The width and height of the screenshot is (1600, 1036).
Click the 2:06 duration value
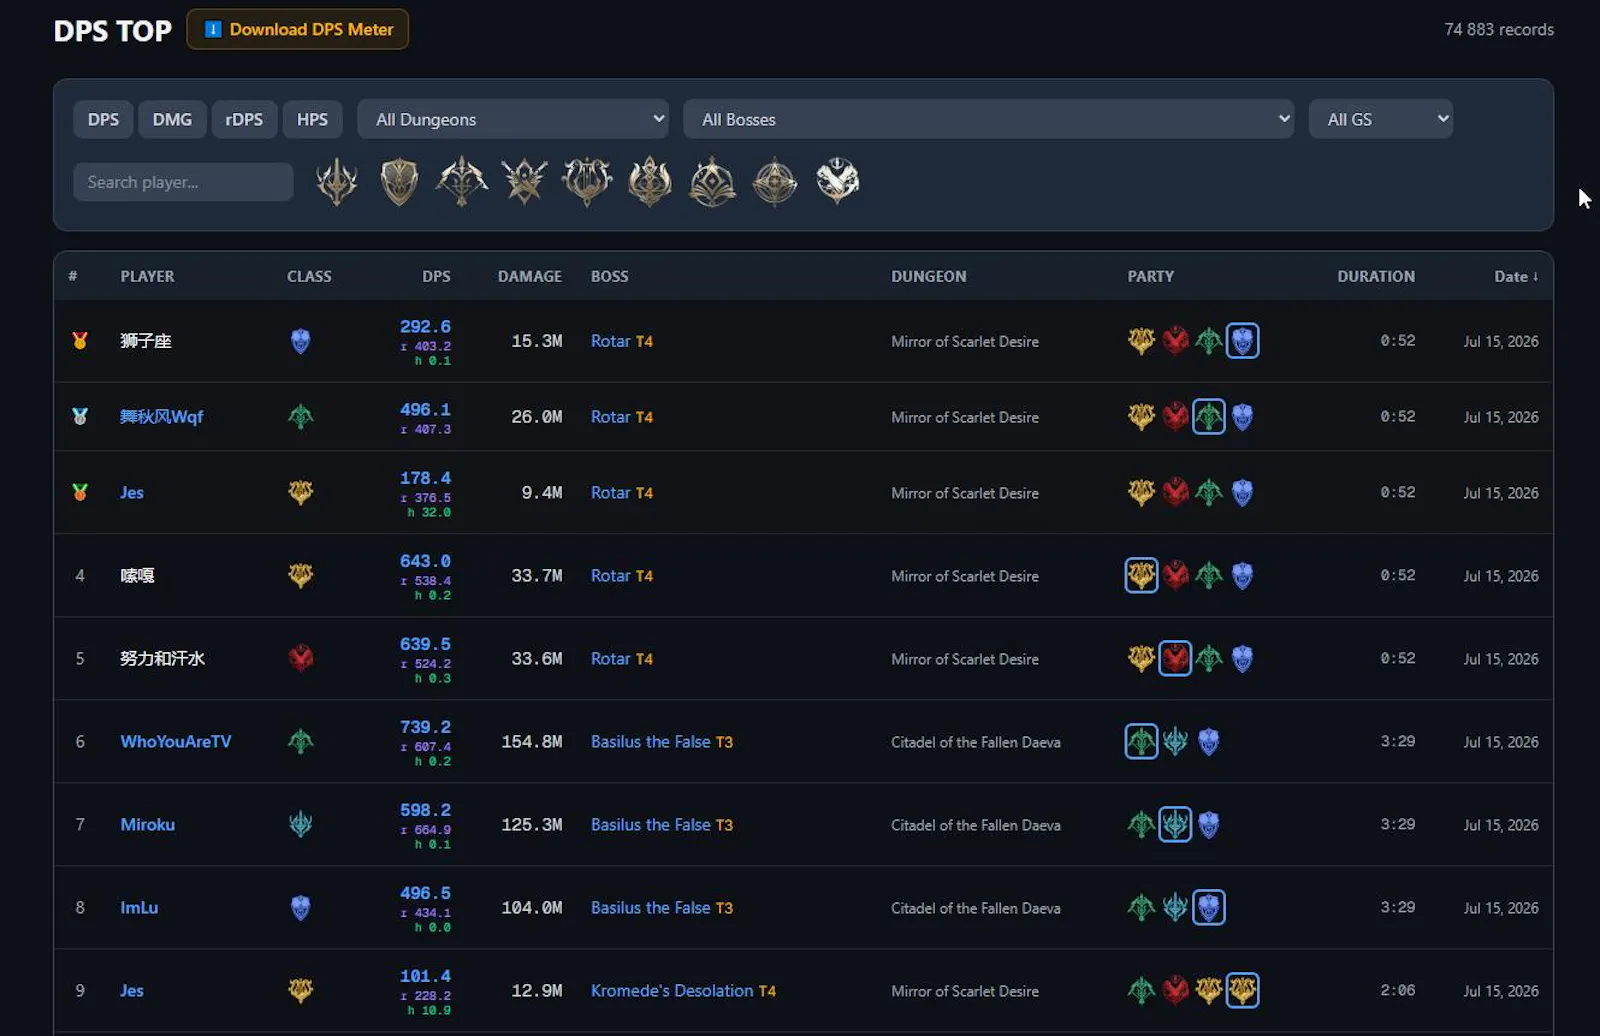click(x=1397, y=990)
